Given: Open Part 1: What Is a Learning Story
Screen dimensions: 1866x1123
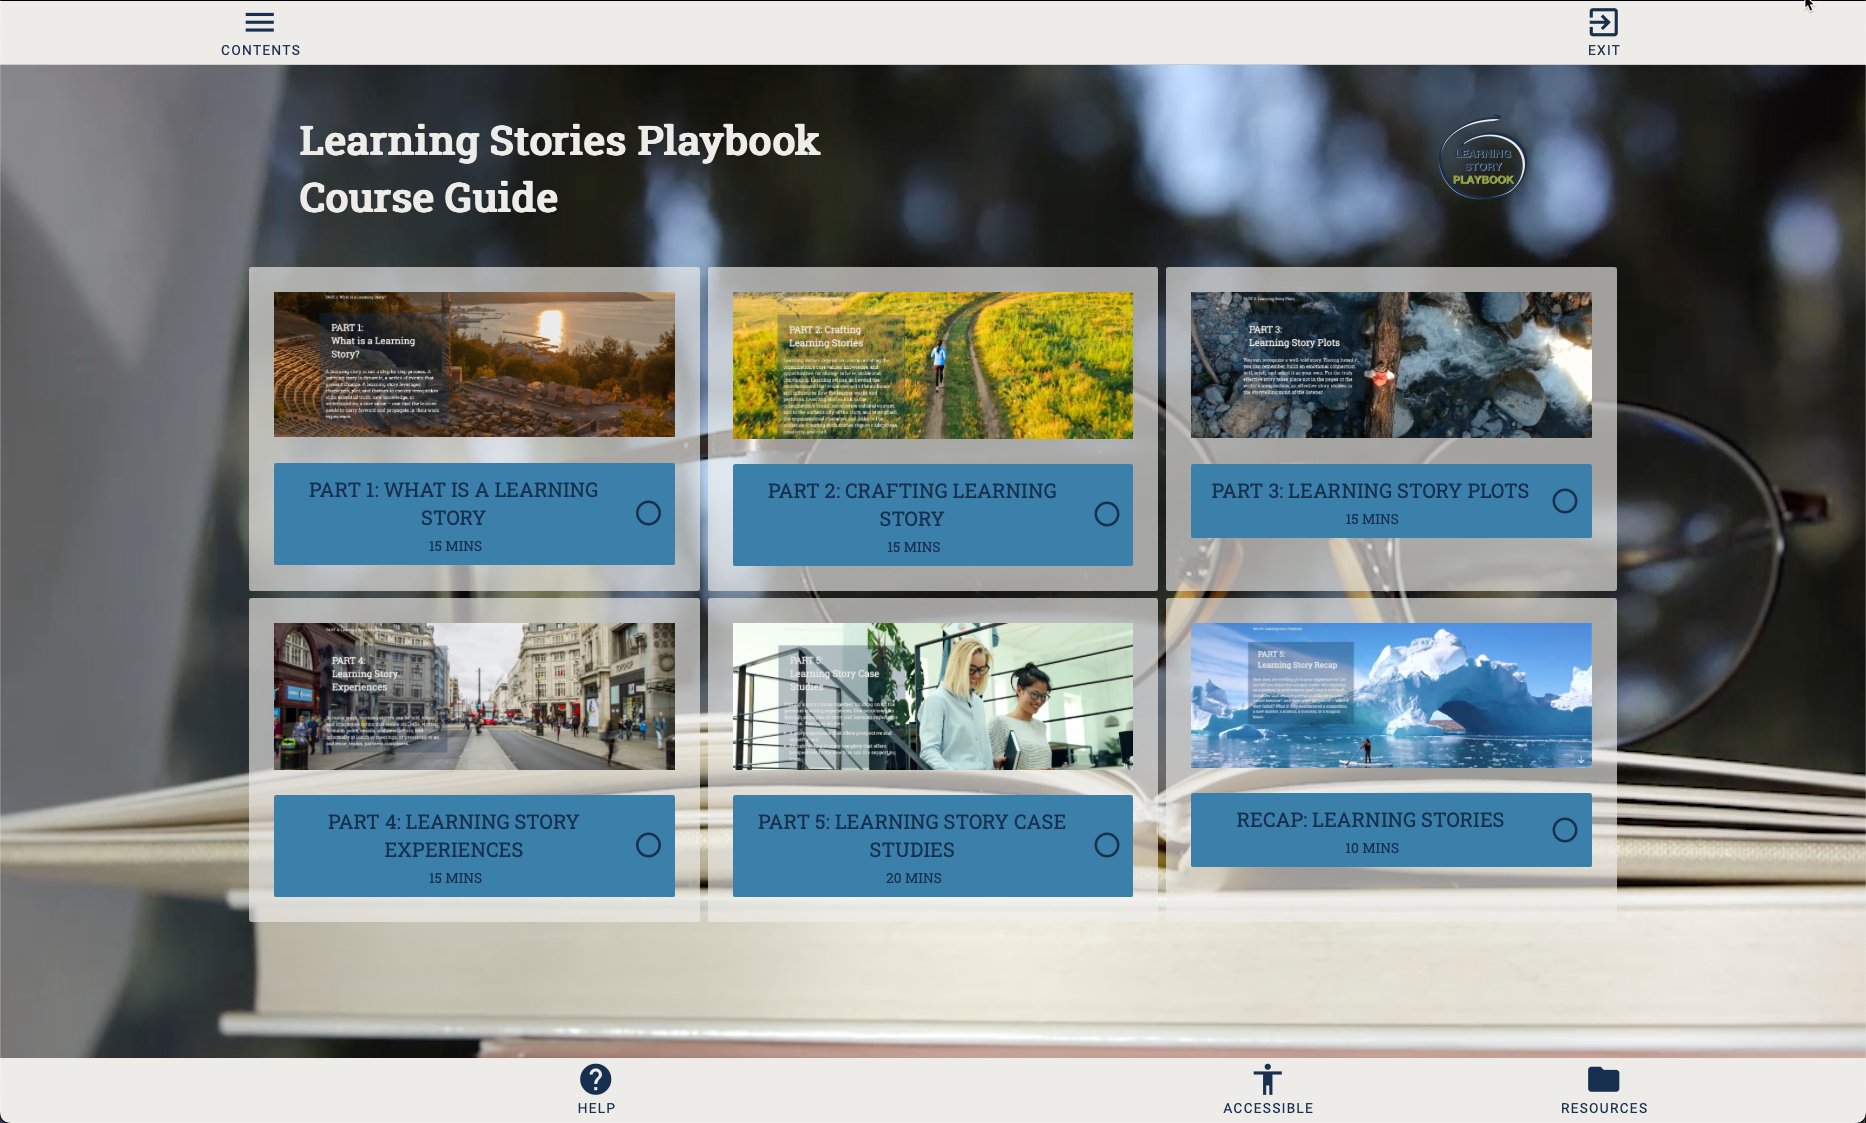Looking at the screenshot, I should pyautogui.click(x=474, y=514).
